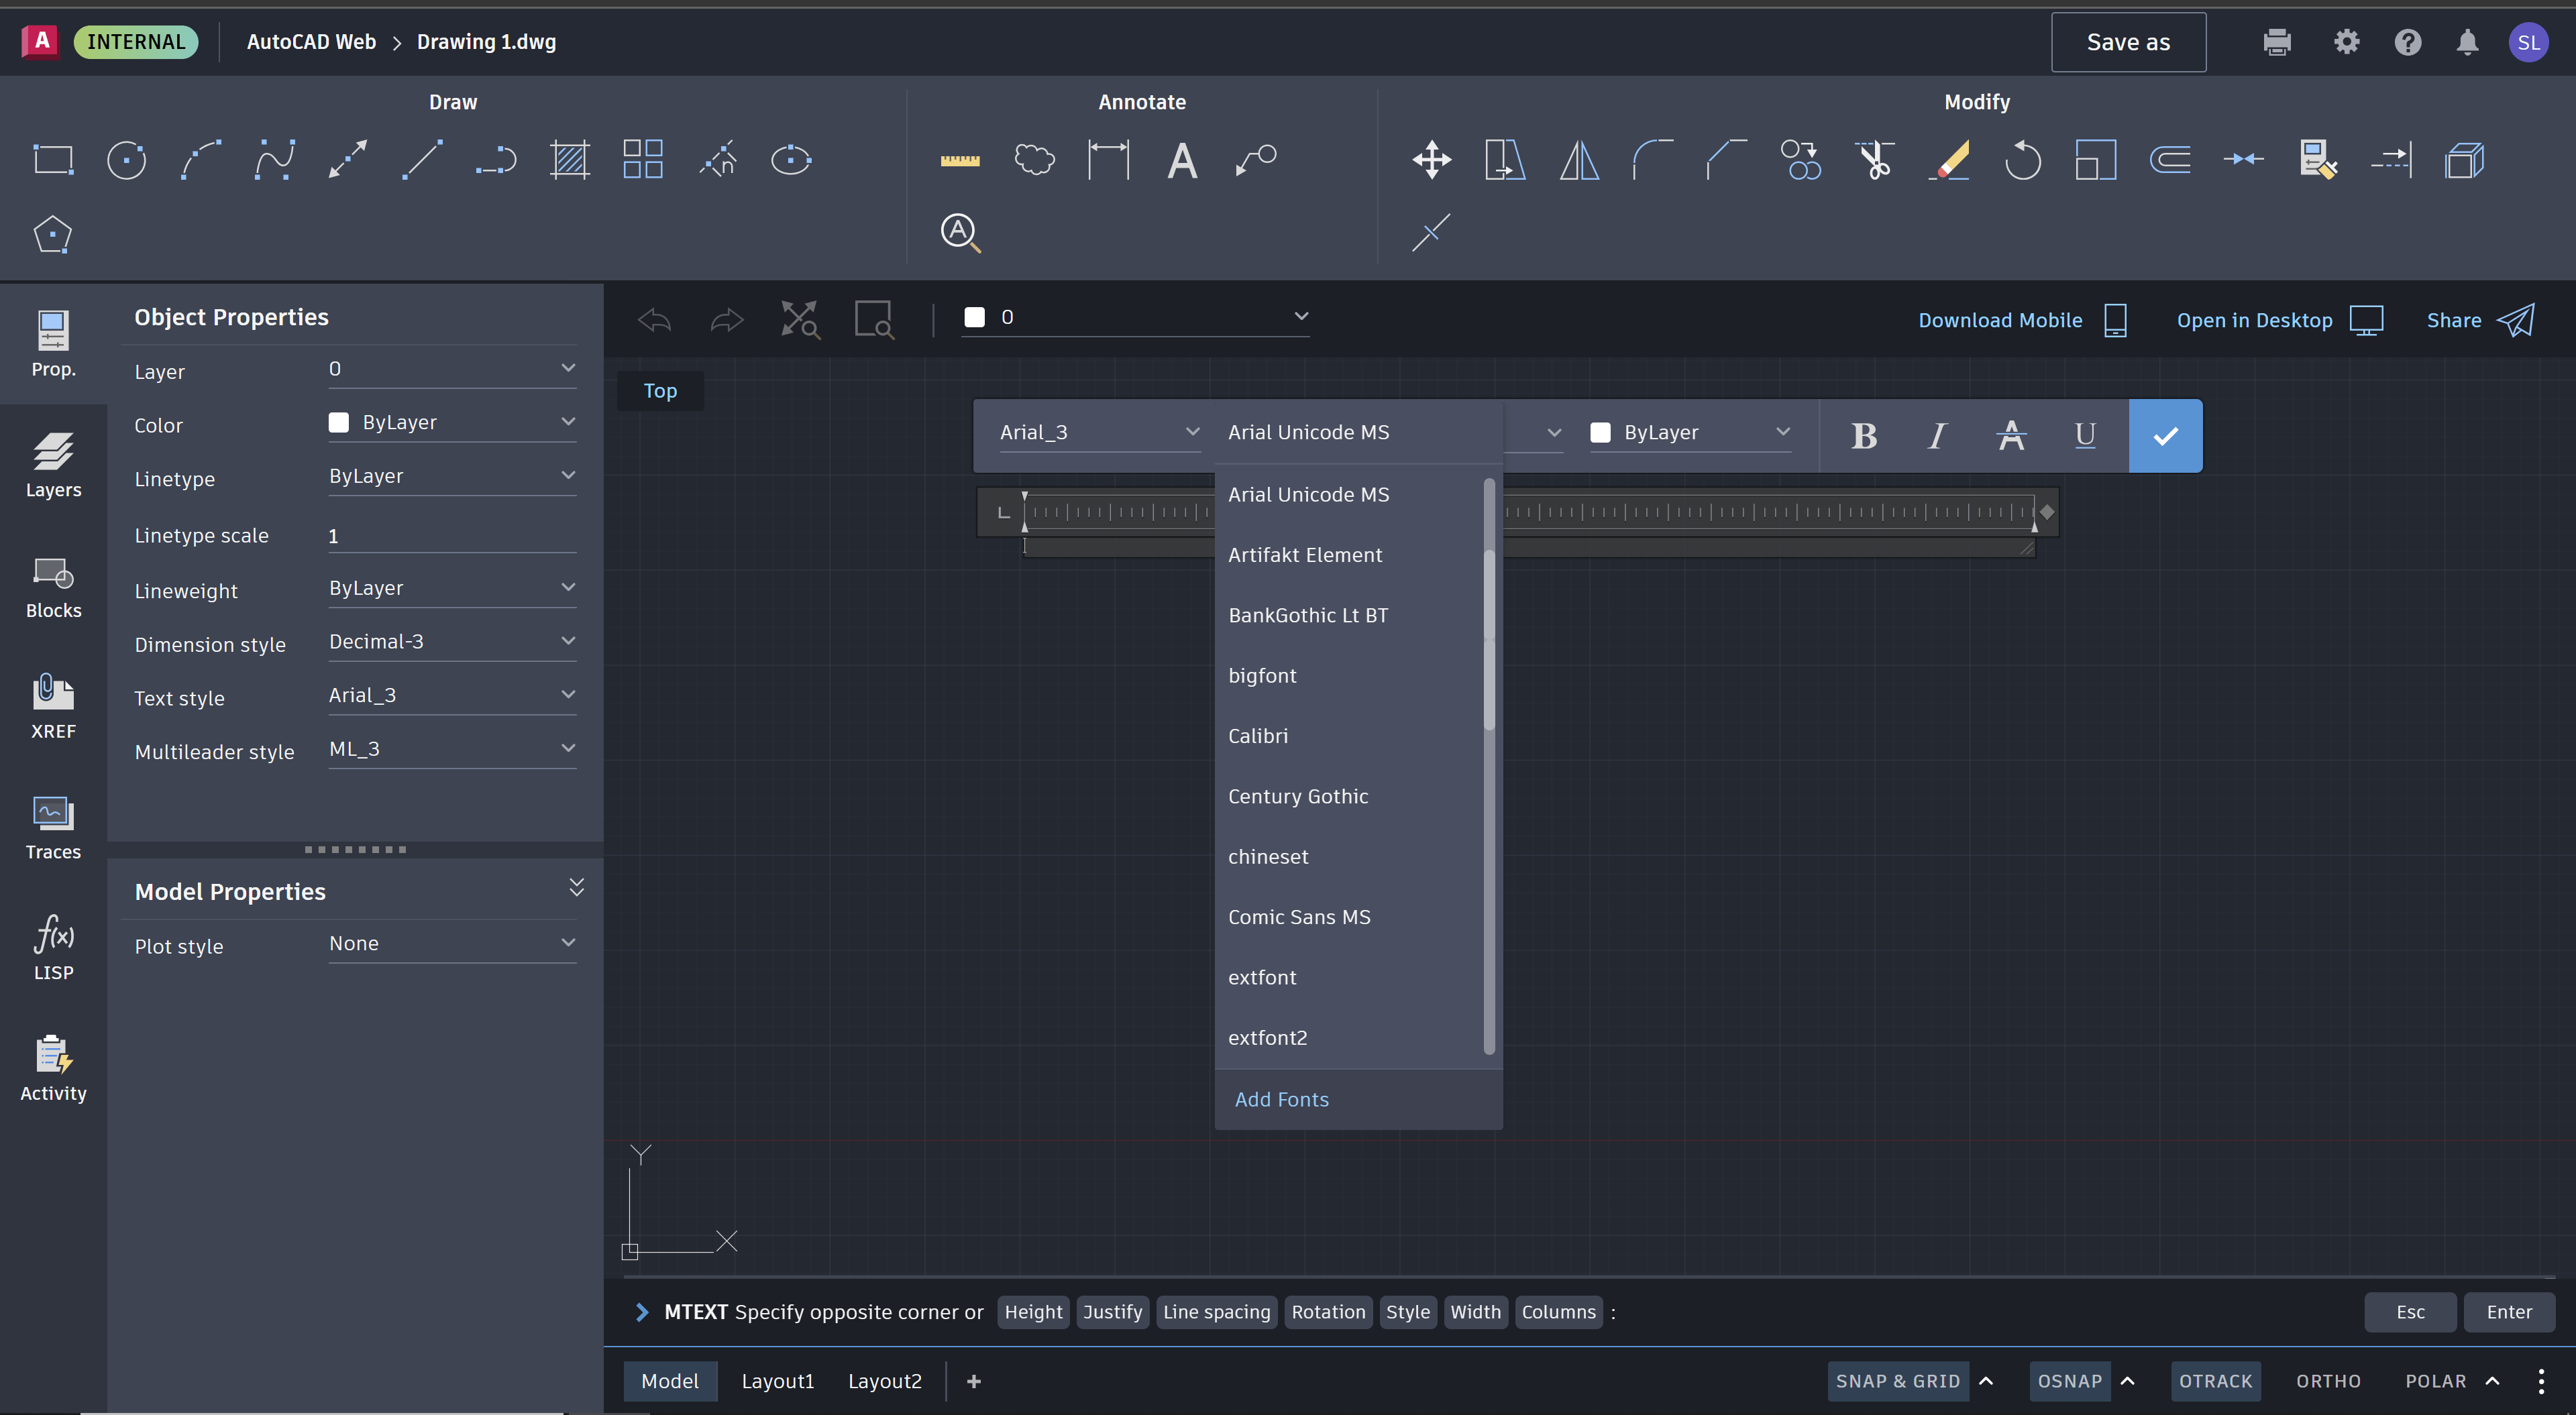Activate the Trim tool
Viewport: 2576px width, 1415px height.
[1874, 159]
